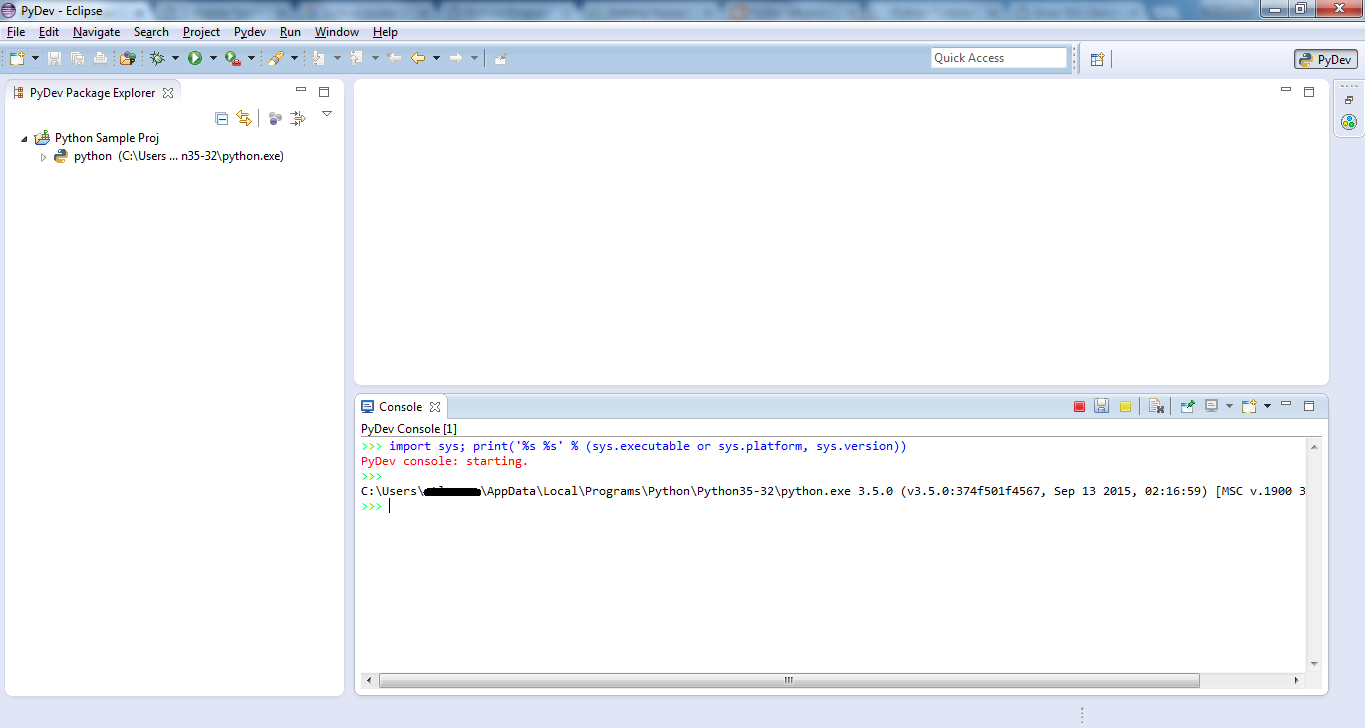Click the Restore icon in right trim bar
This screenshot has height=728, width=1365.
[1349, 100]
